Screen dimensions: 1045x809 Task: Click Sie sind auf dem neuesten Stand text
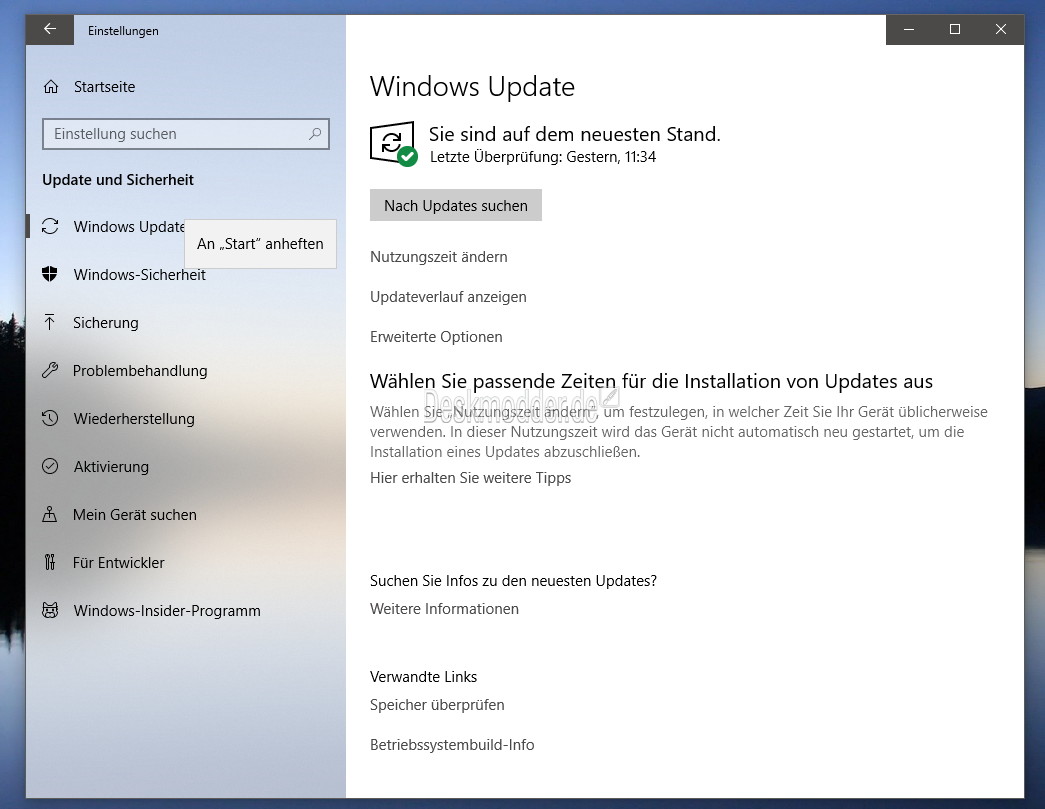(574, 134)
